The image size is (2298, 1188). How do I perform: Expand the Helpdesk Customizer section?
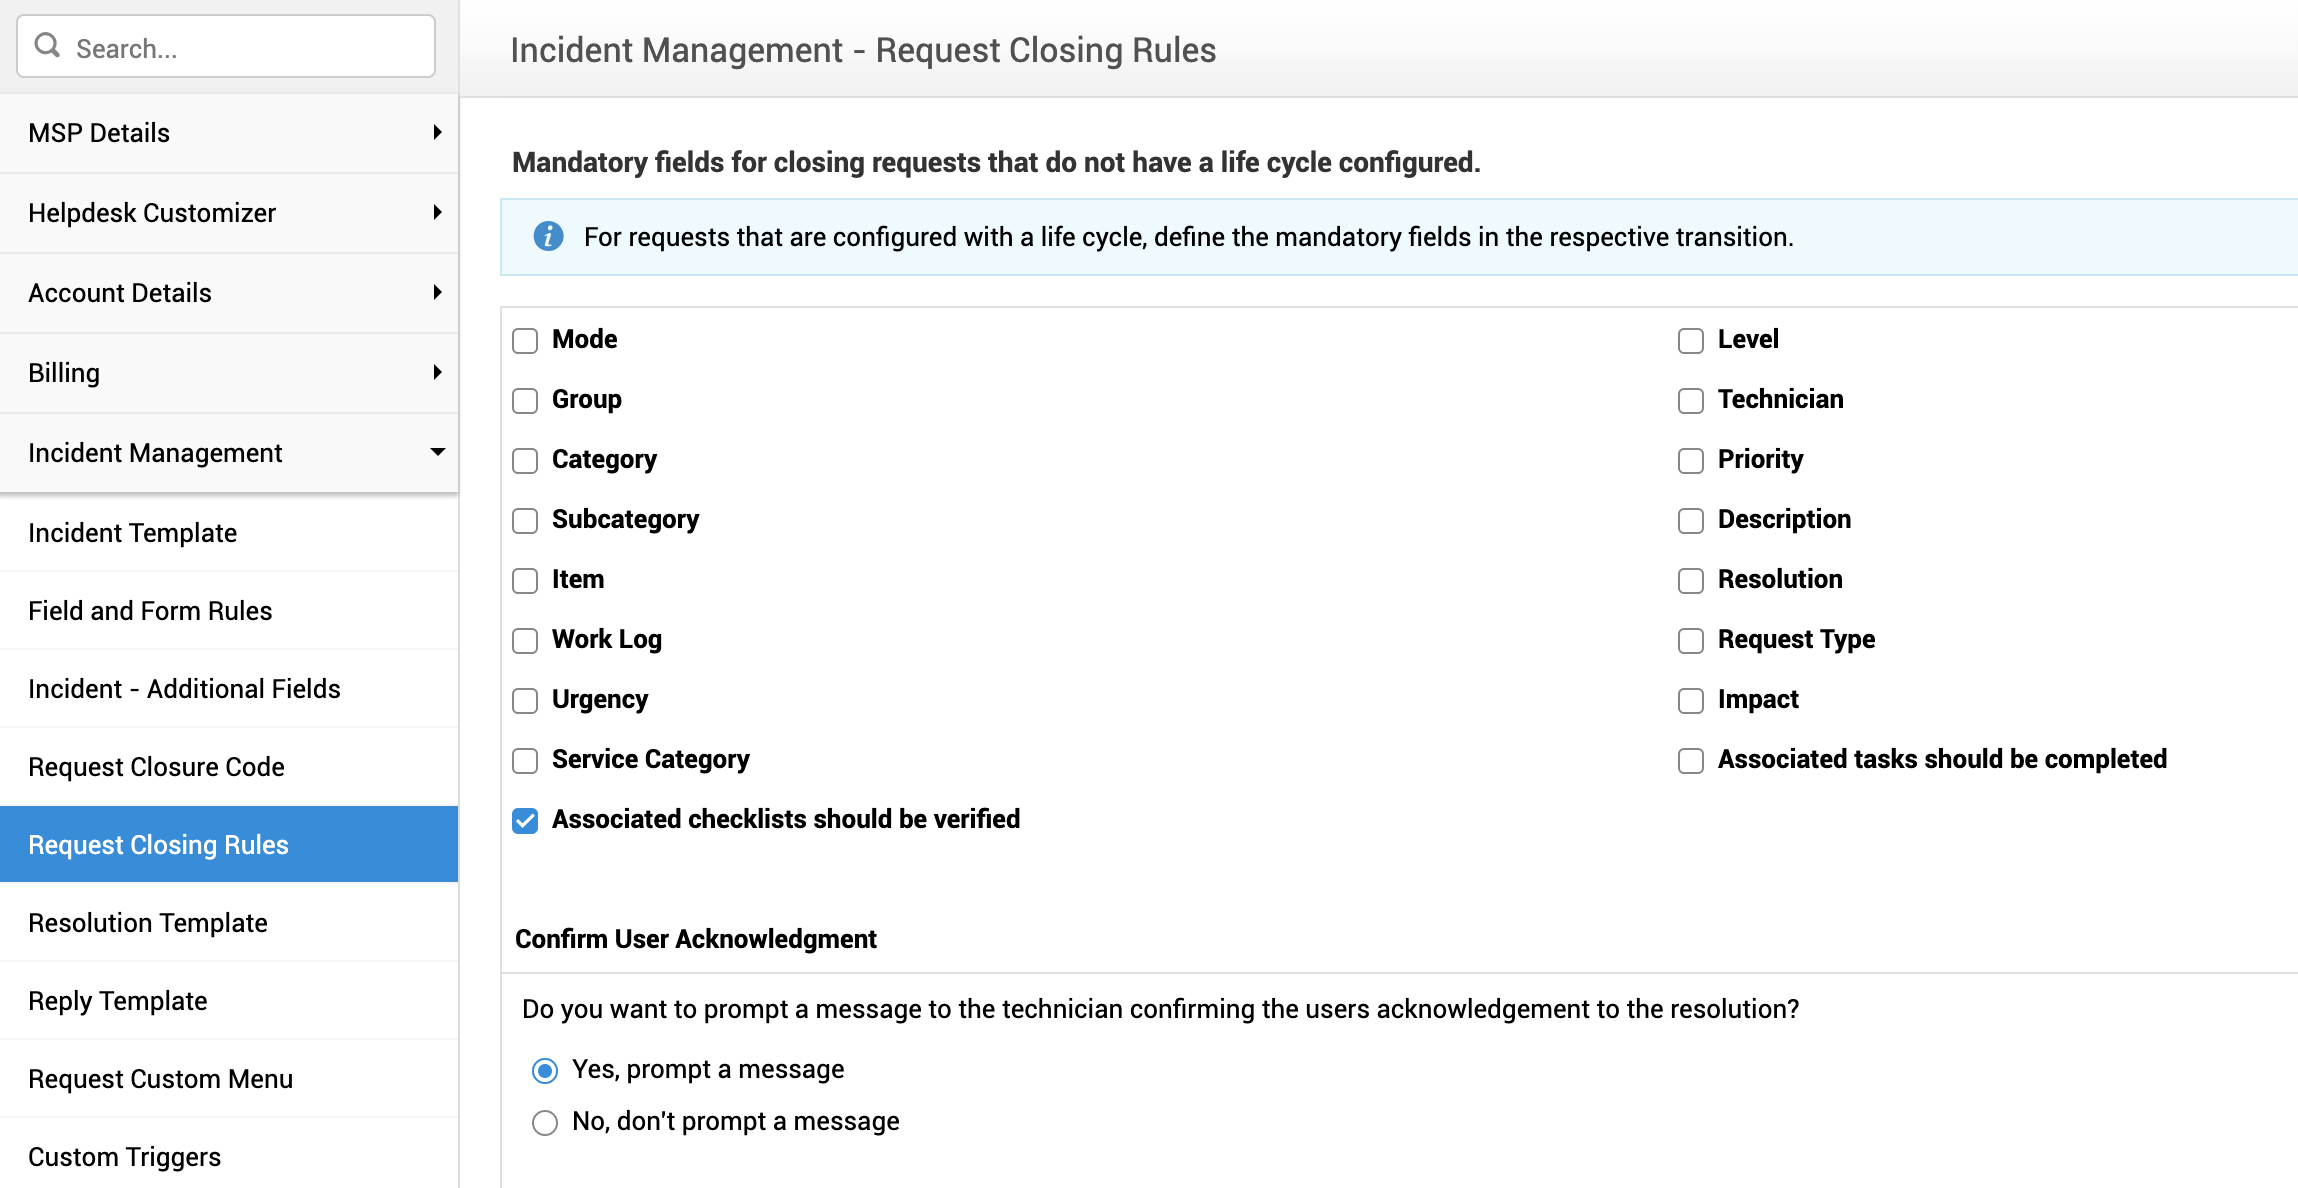click(x=437, y=212)
